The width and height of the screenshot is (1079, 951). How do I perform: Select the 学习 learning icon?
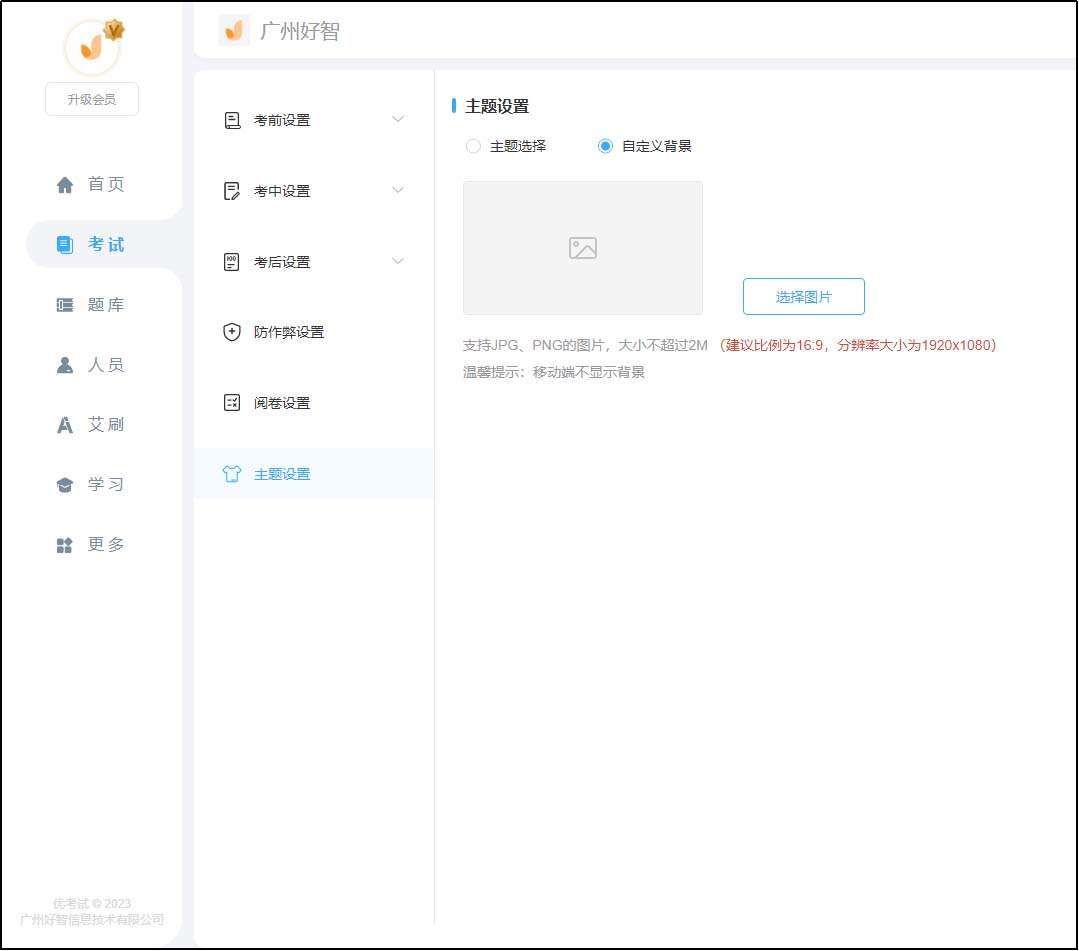tap(64, 484)
